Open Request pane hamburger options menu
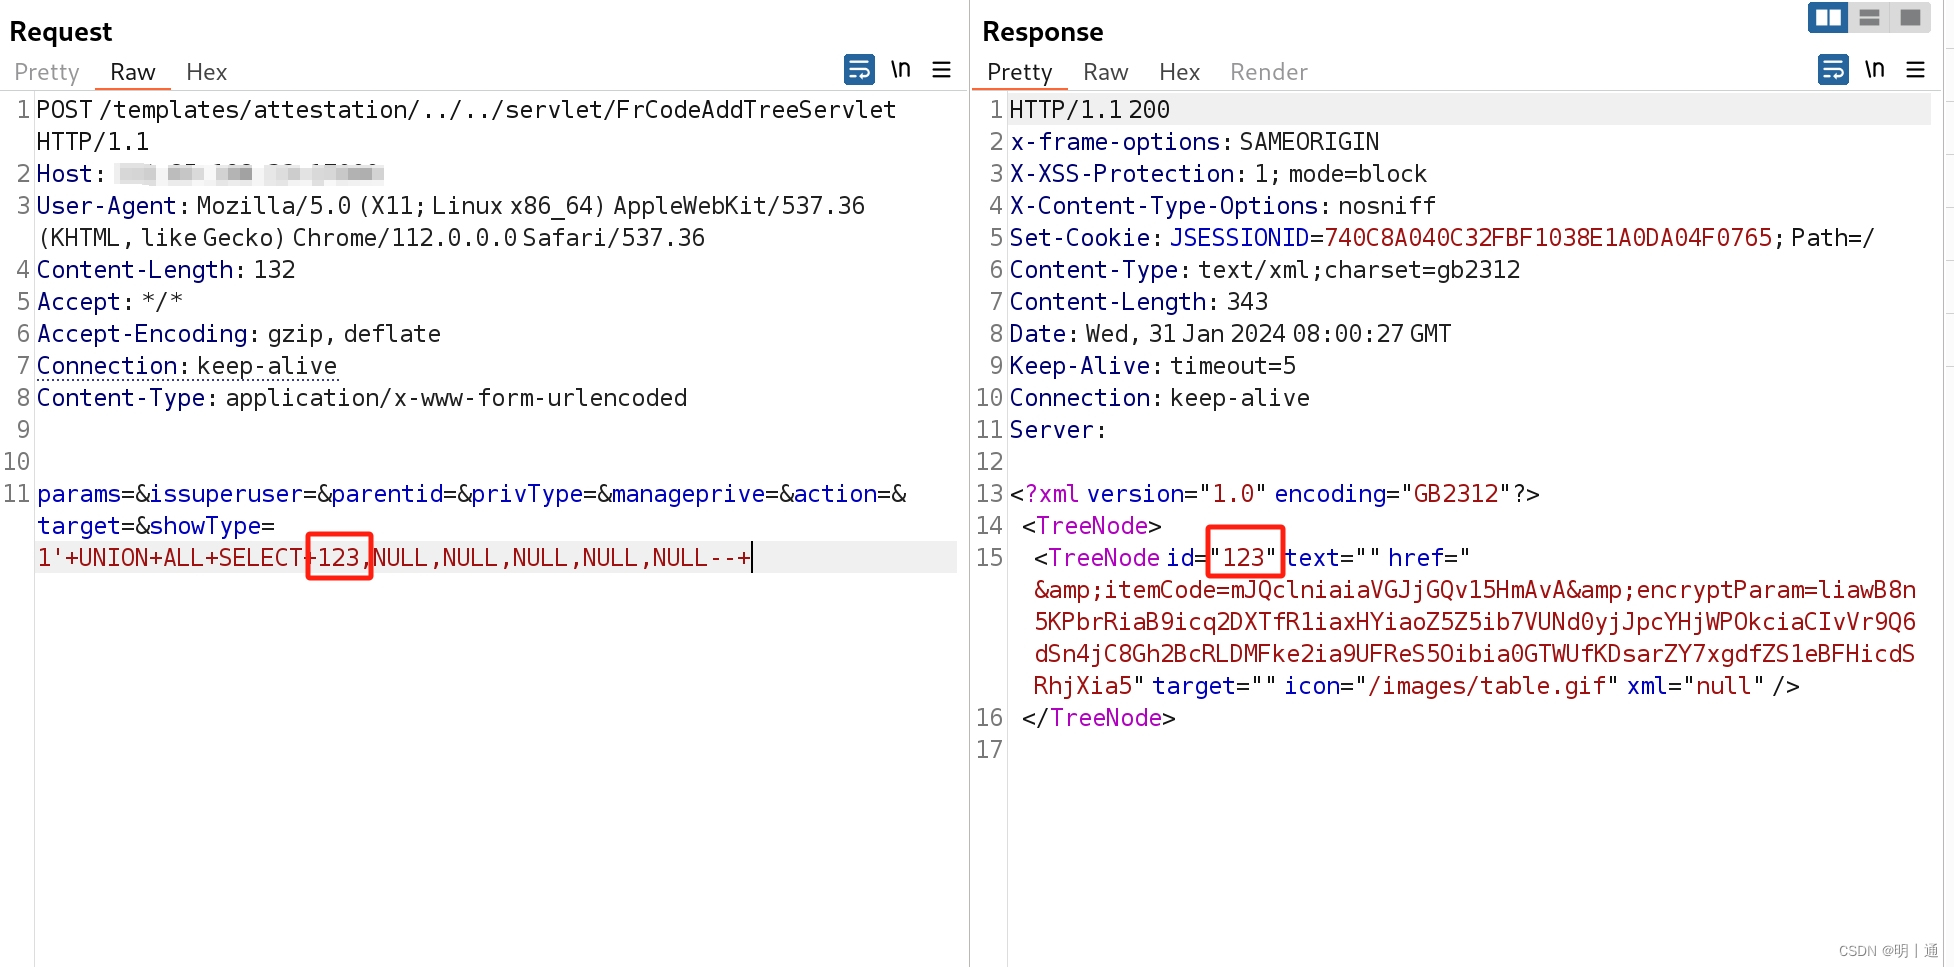1954x967 pixels. click(x=941, y=70)
